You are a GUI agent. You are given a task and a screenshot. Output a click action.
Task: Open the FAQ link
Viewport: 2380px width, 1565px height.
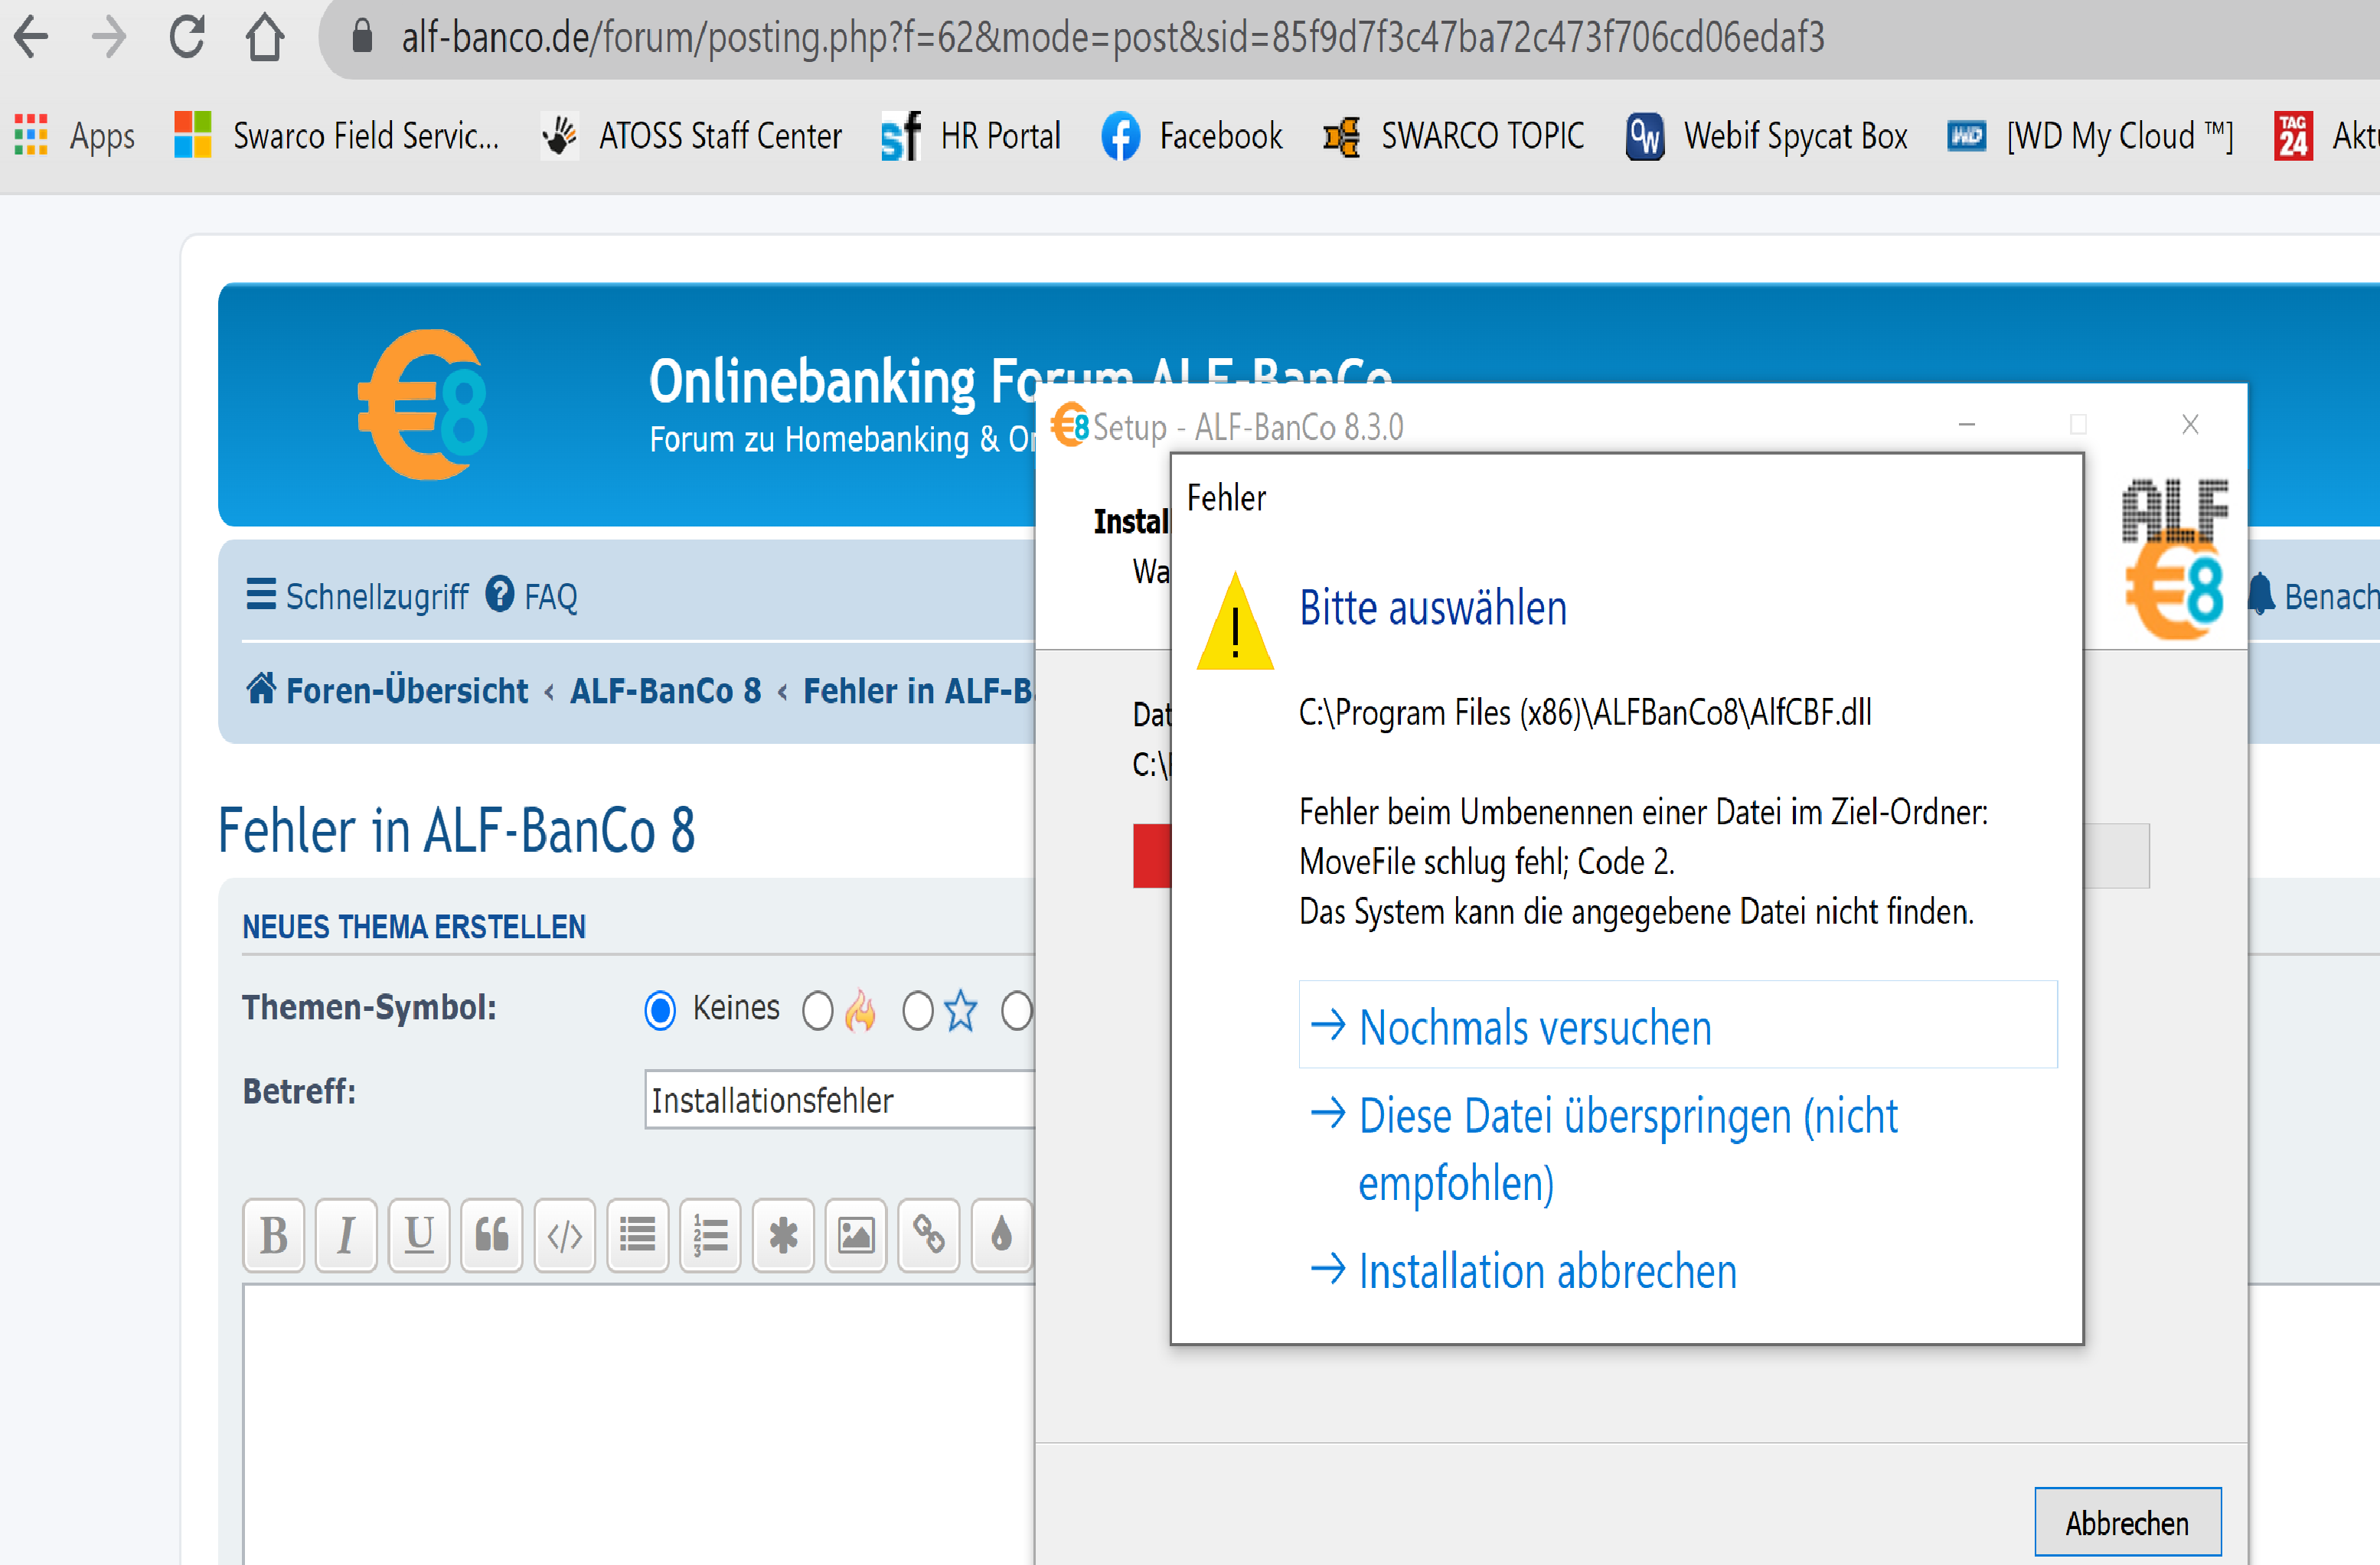[x=531, y=596]
